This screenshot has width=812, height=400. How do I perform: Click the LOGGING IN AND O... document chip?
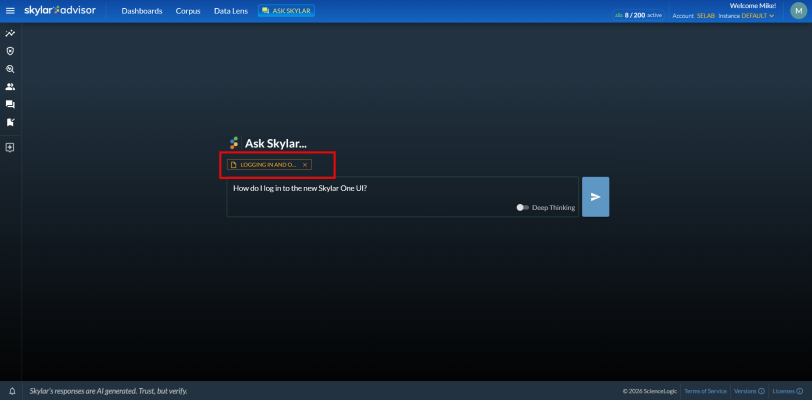pyautogui.click(x=268, y=165)
